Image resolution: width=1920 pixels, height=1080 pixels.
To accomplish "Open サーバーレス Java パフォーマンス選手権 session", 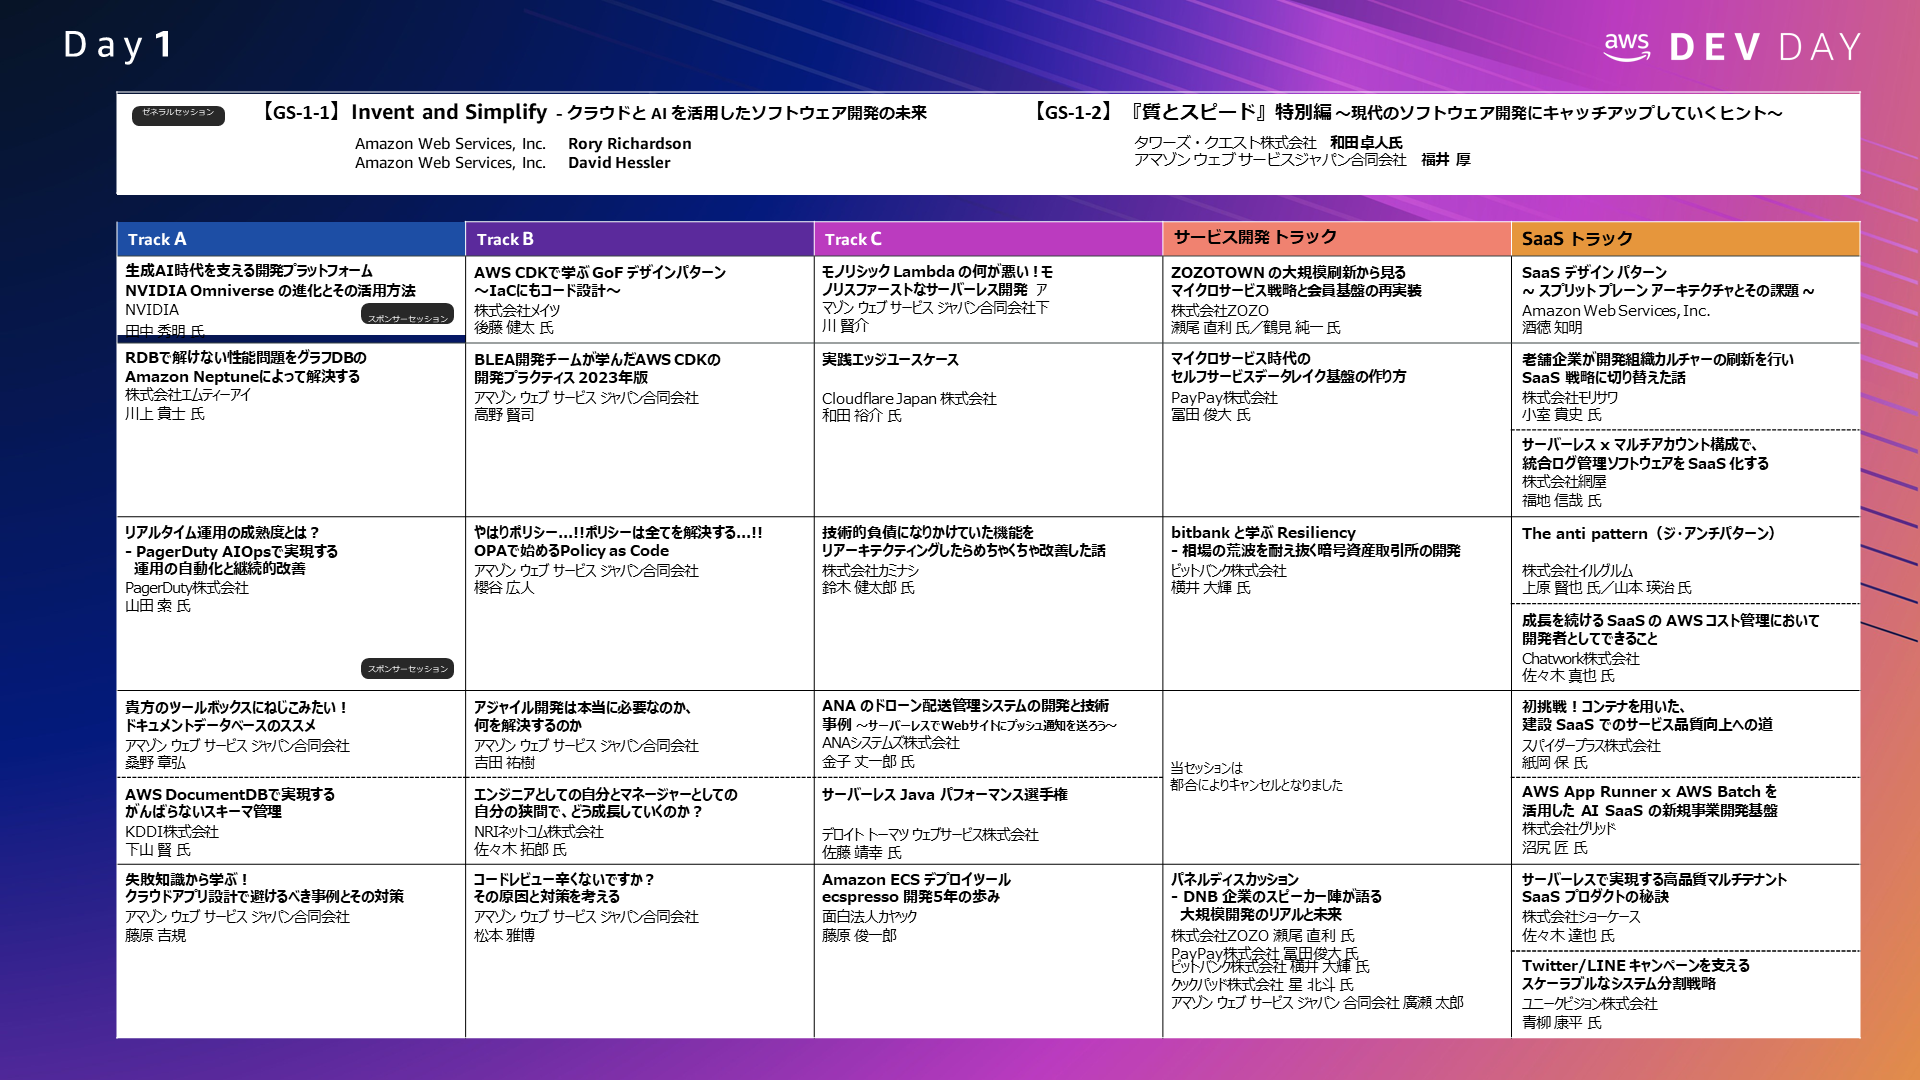I will tap(945, 795).
